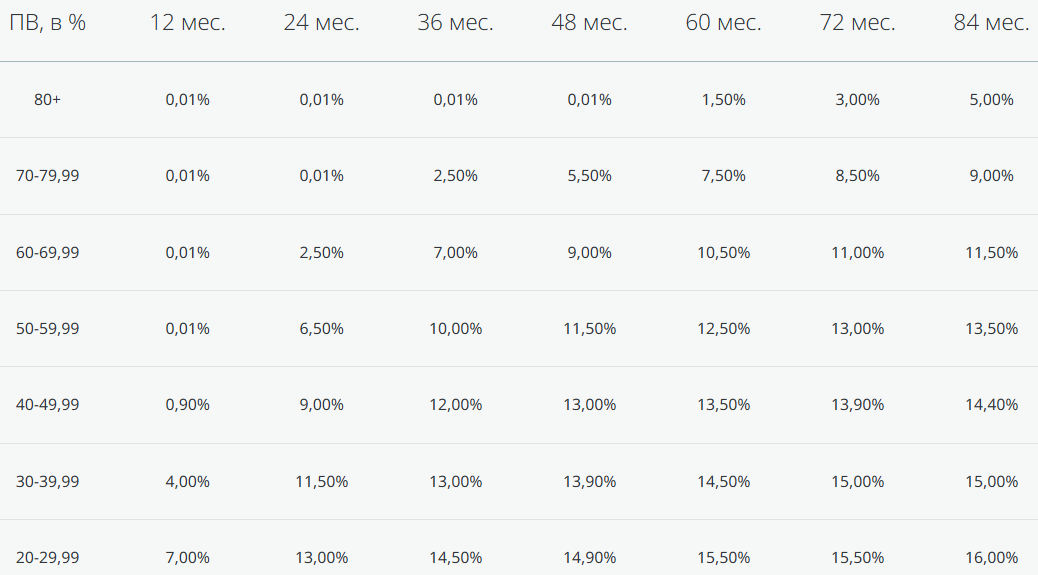Click the 1,50% cell in the 80+ row
Image resolution: width=1038 pixels, height=575 pixels.
(x=723, y=100)
